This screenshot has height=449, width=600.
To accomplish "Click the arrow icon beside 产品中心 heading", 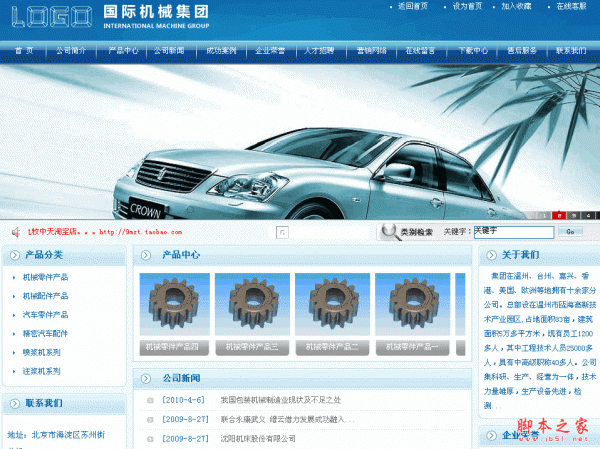I will tap(146, 255).
